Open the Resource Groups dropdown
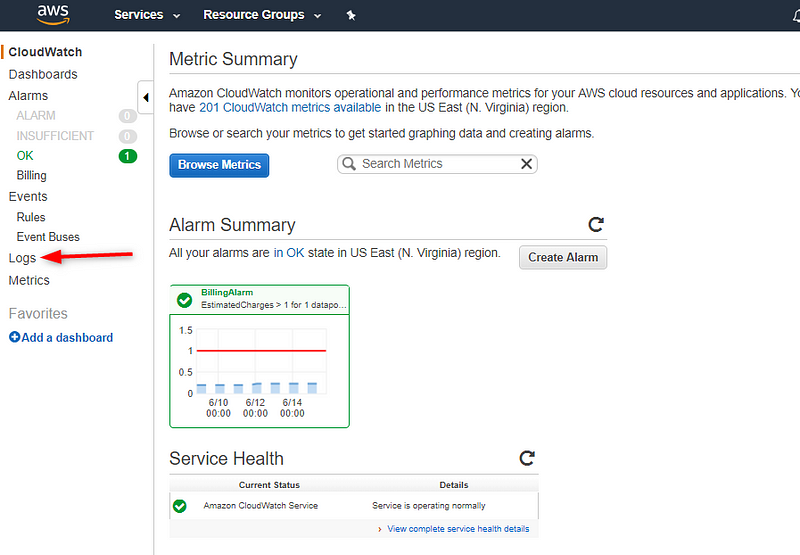Image resolution: width=800 pixels, height=555 pixels. tap(262, 15)
